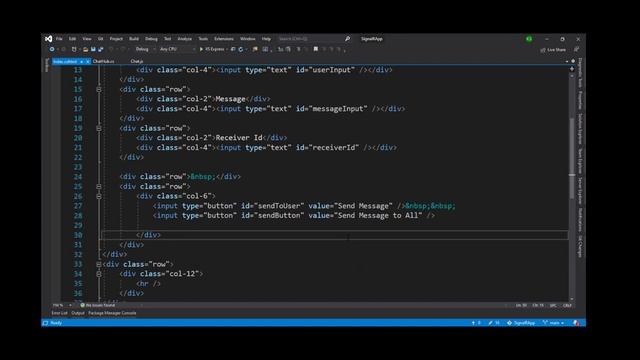The image size is (640, 360).
Task: Click the split editor handle icon
Action: click(x=572, y=69)
